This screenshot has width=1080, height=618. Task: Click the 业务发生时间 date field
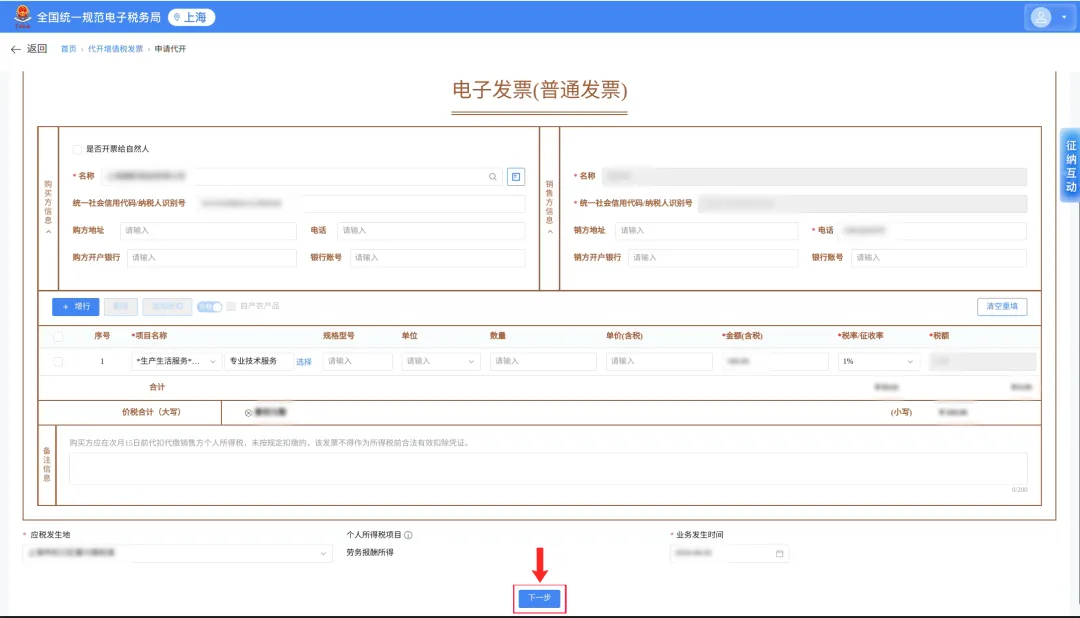(x=729, y=553)
